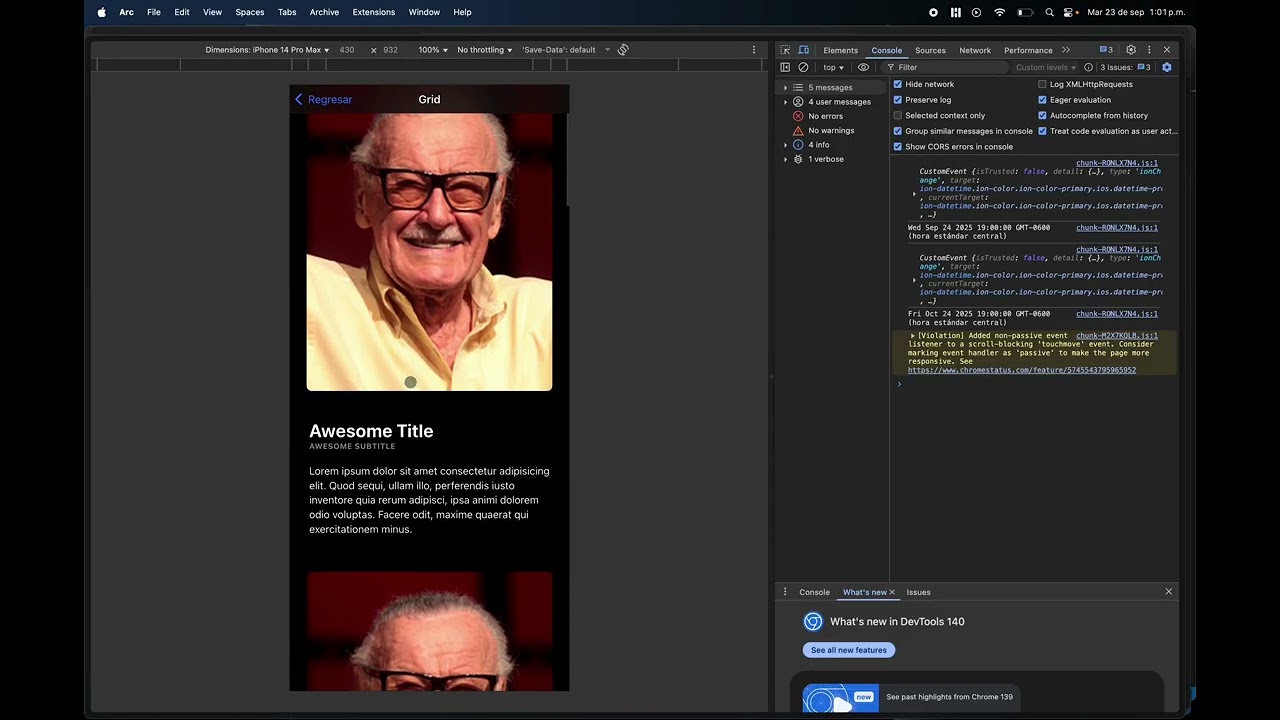Toggle Group similar messages in console

[x=897, y=131]
